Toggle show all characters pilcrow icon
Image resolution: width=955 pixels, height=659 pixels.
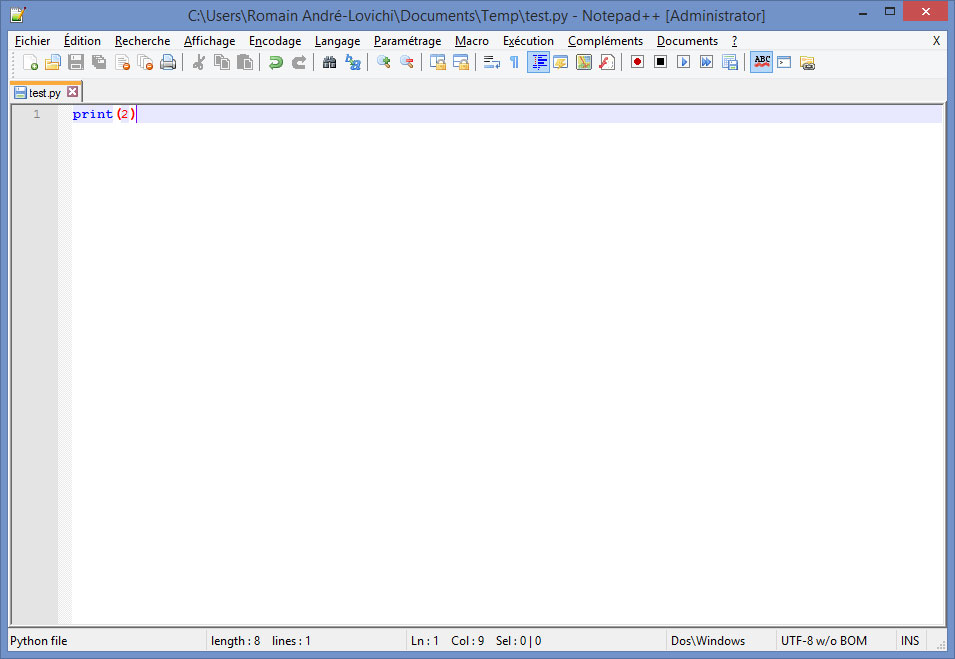[x=515, y=62]
